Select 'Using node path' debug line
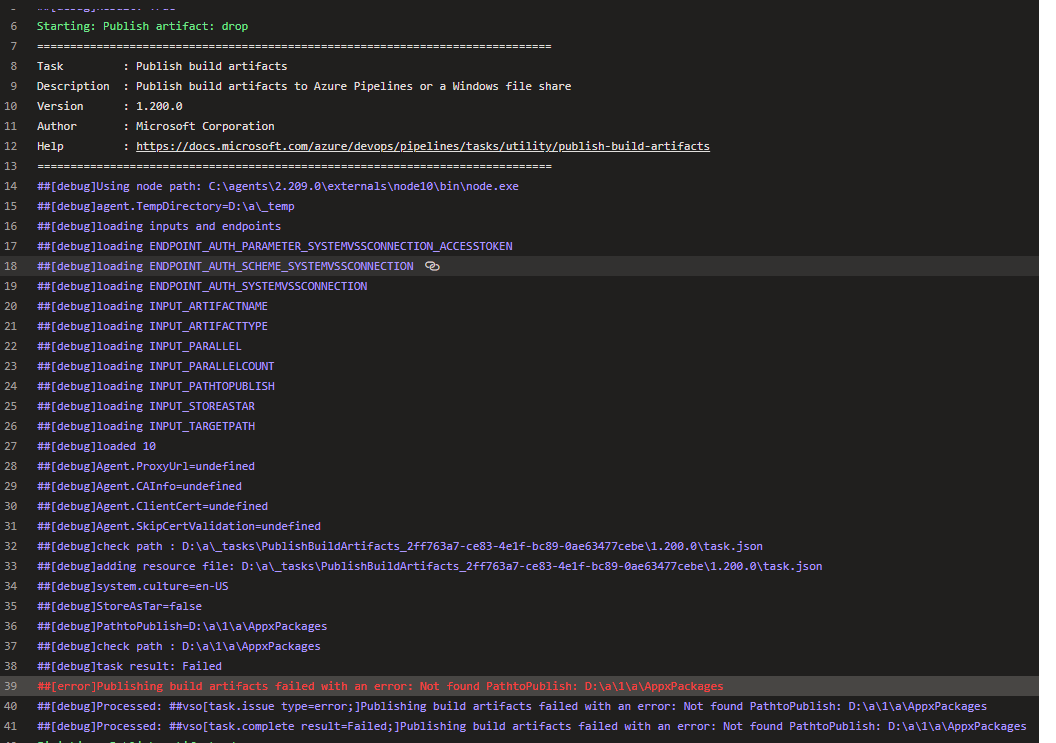 277,187
